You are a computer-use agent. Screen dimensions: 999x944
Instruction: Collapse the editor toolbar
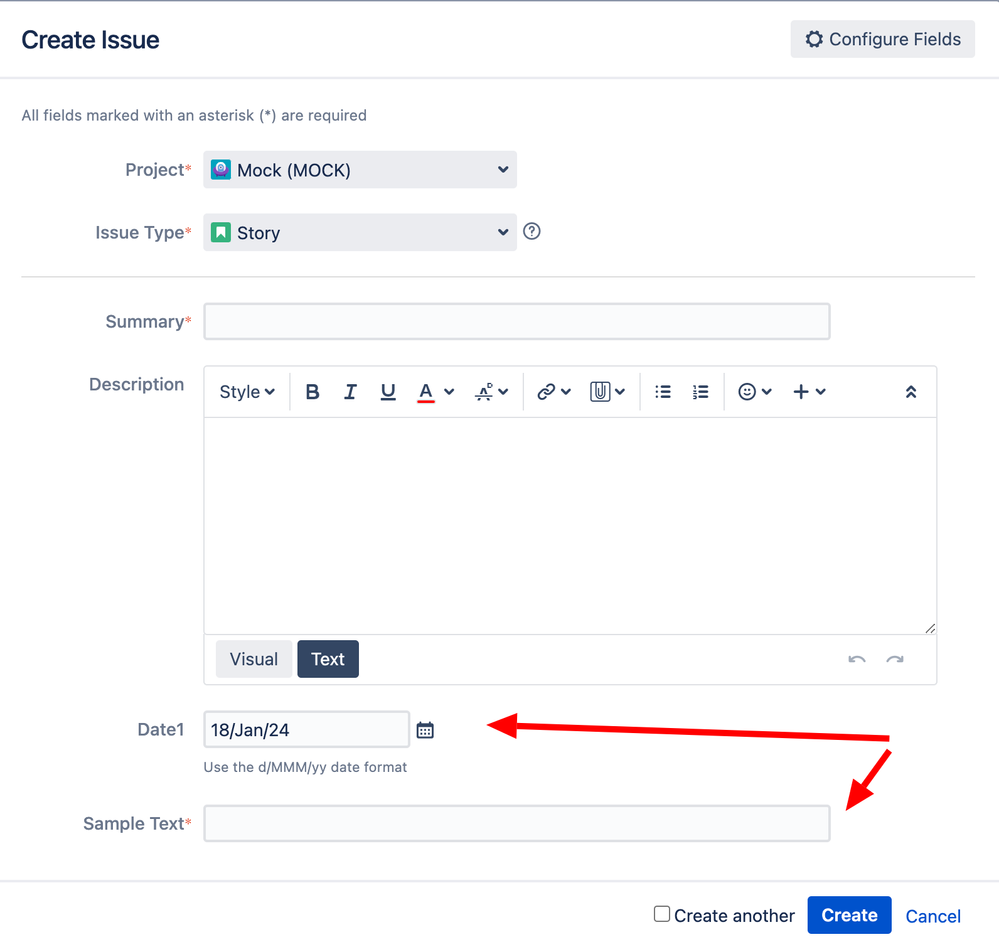(911, 392)
